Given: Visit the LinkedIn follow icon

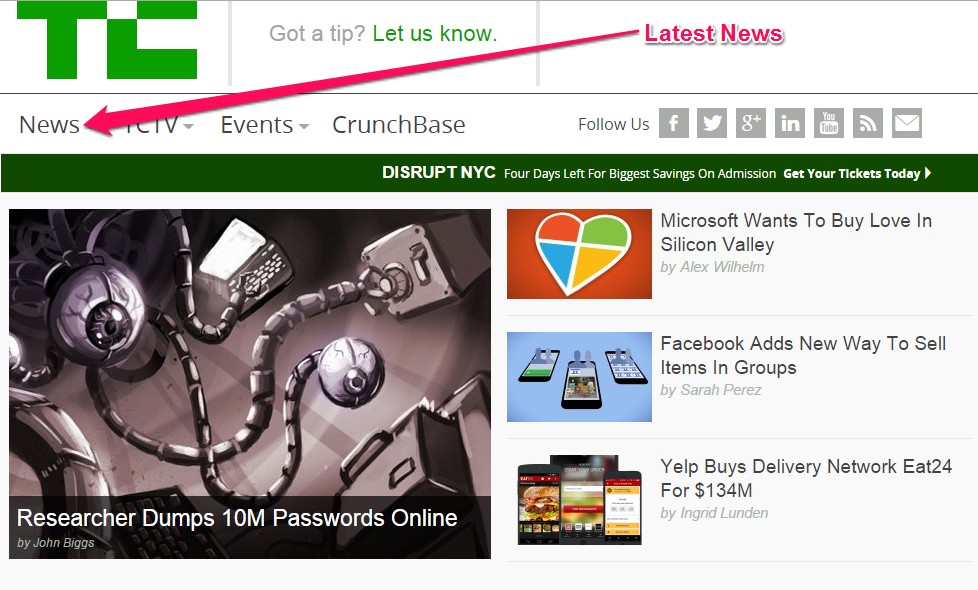Looking at the screenshot, I should click(790, 123).
